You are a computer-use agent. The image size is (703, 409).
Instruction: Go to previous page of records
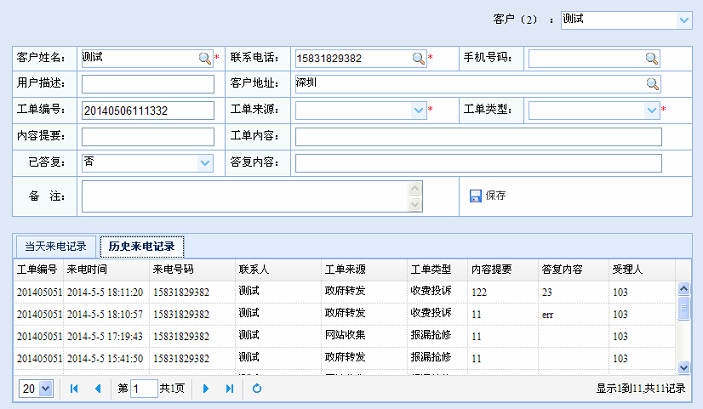[97, 388]
